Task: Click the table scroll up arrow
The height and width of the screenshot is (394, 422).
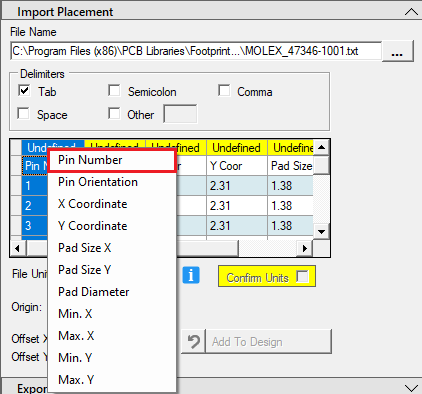Action: [x=321, y=147]
